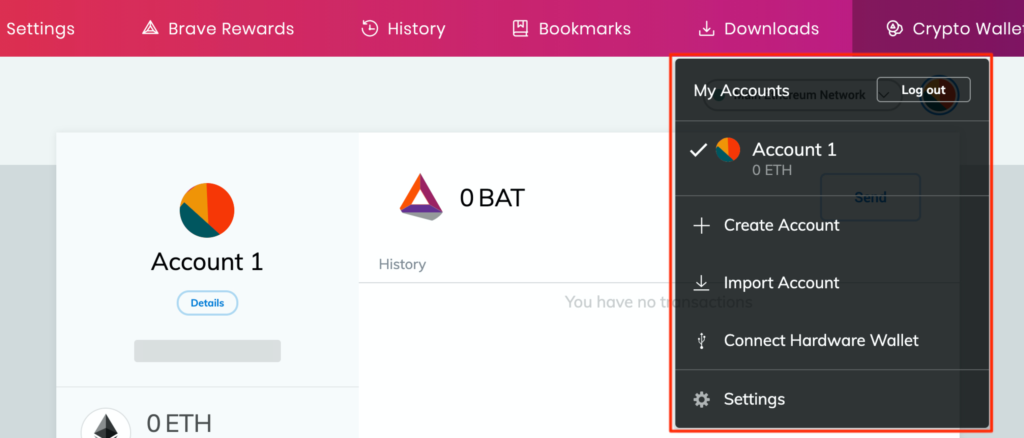Click the Crypto Wallets icon
1024x438 pixels.
coord(894,29)
